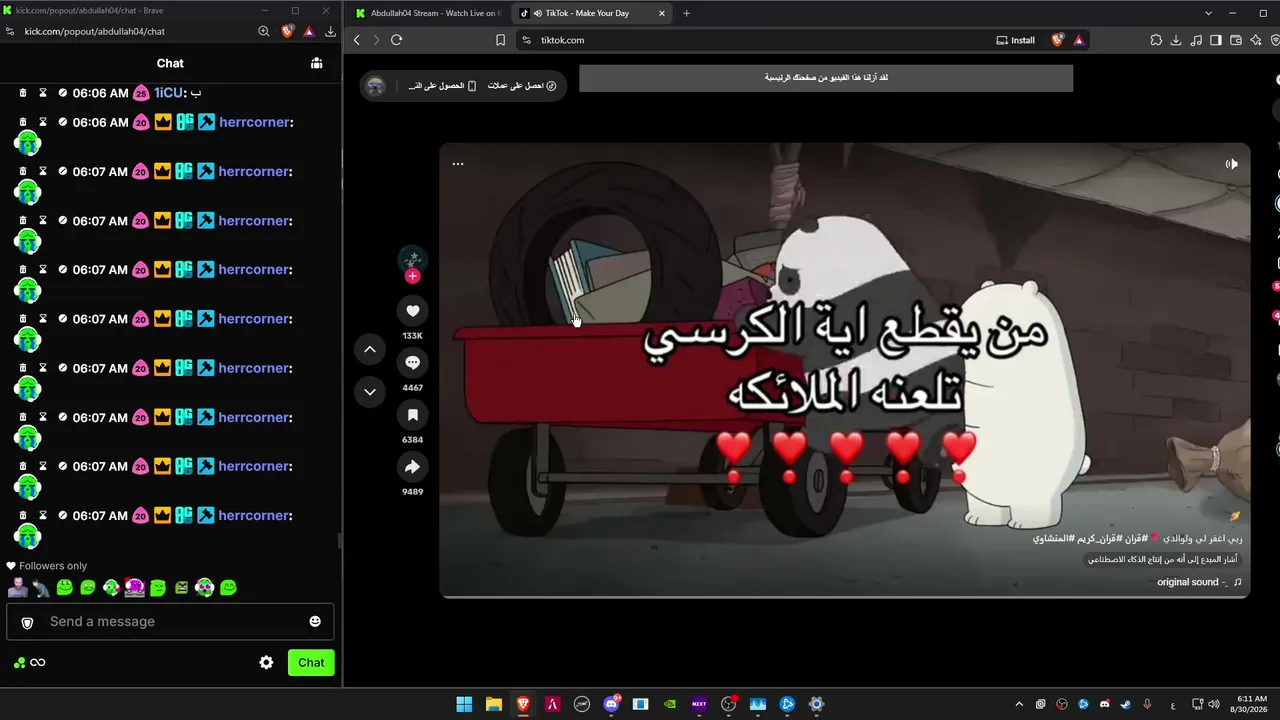Screen dimensions: 1280x720
Task: Open Brave Shields in the Kick chat window
Action: 287,31
